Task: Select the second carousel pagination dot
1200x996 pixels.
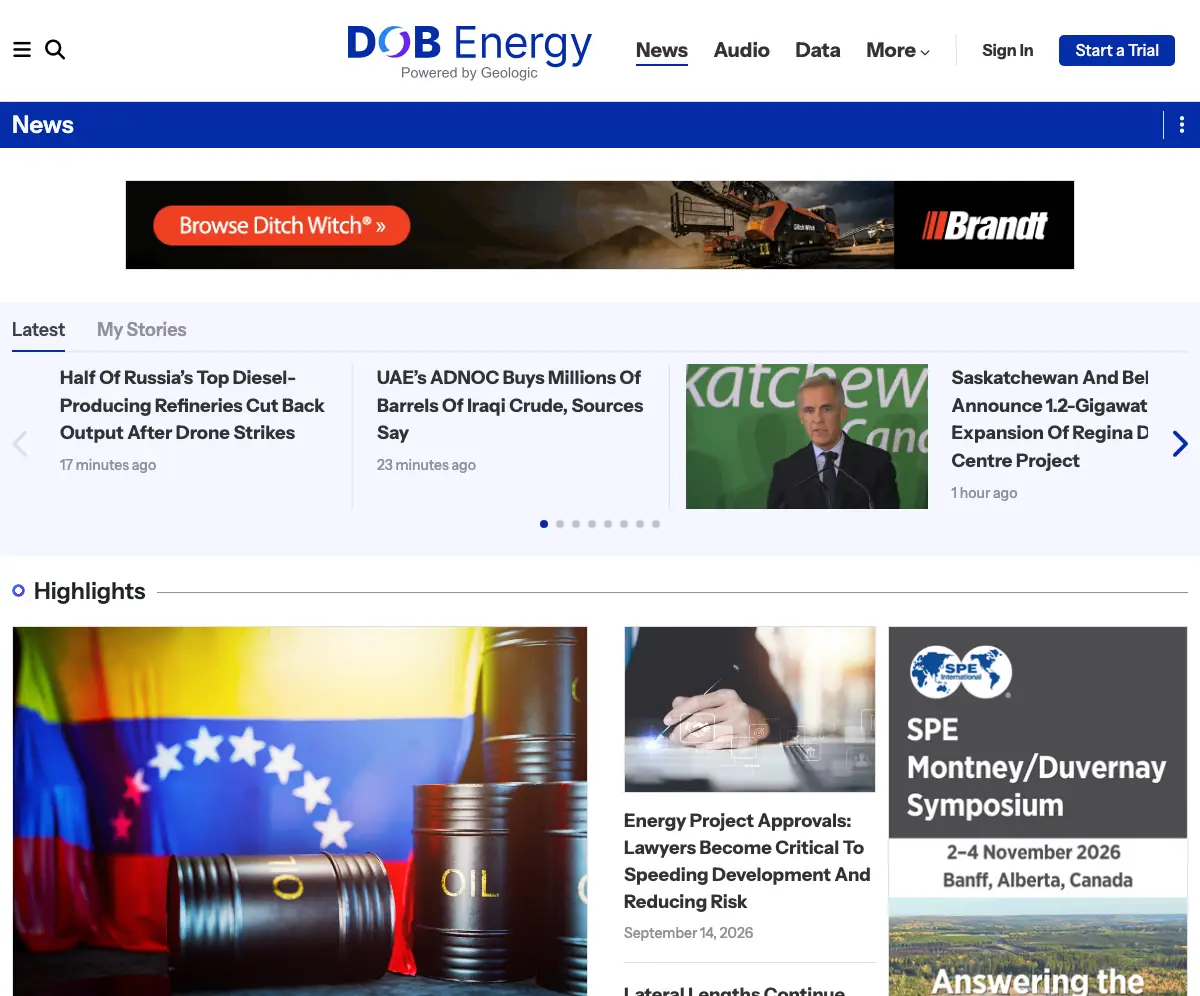Action: (x=560, y=524)
